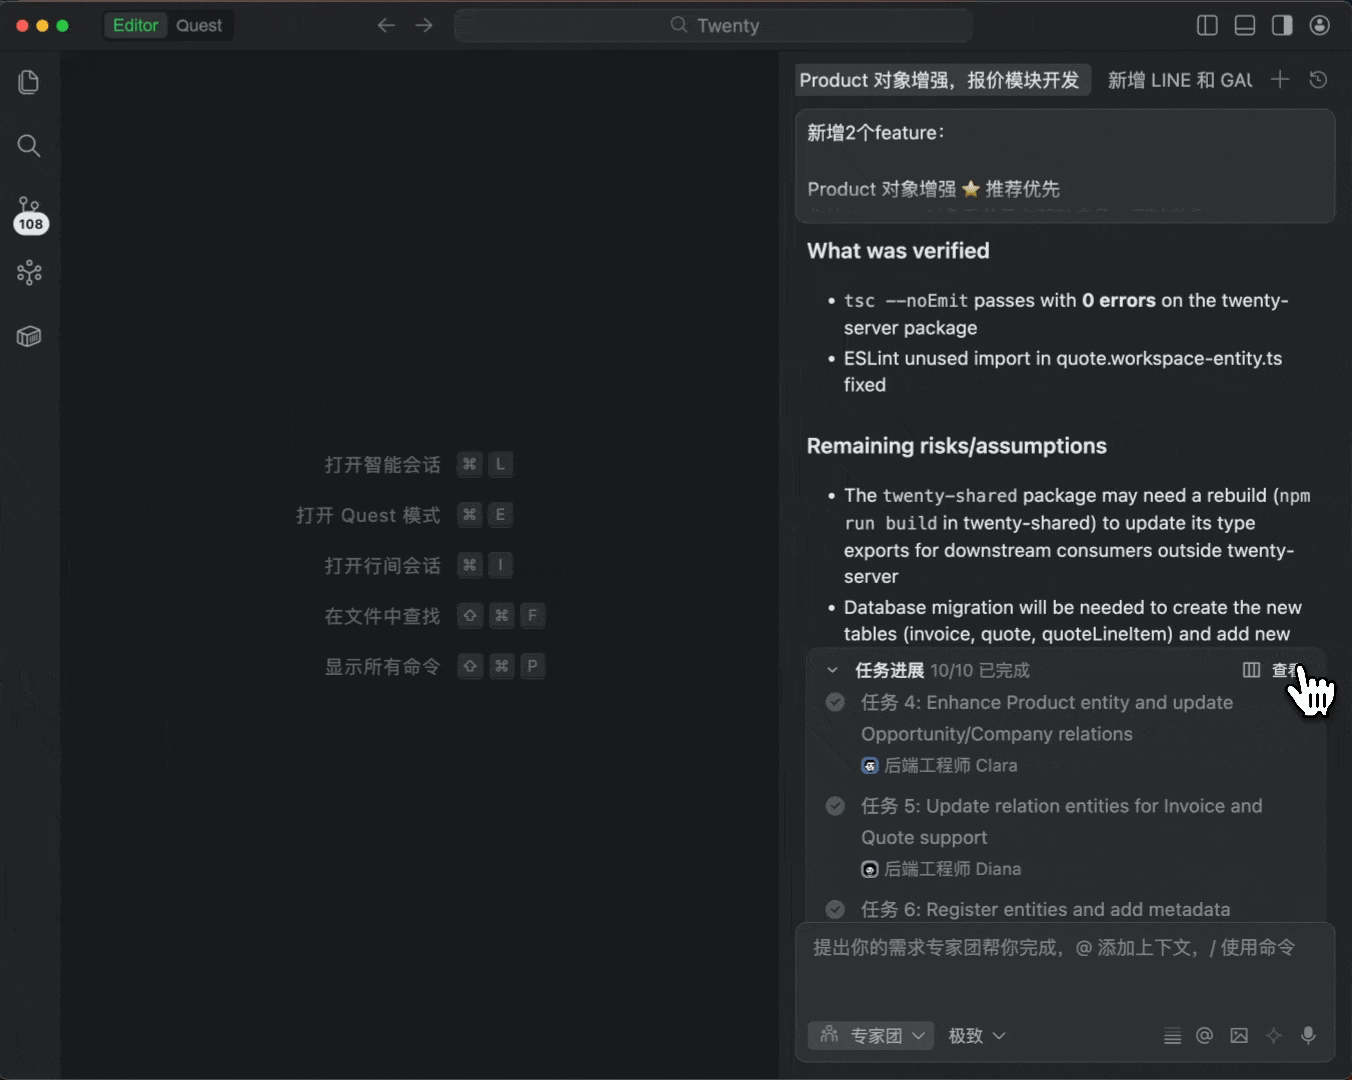Click the @ add context icon

[1205, 1036]
